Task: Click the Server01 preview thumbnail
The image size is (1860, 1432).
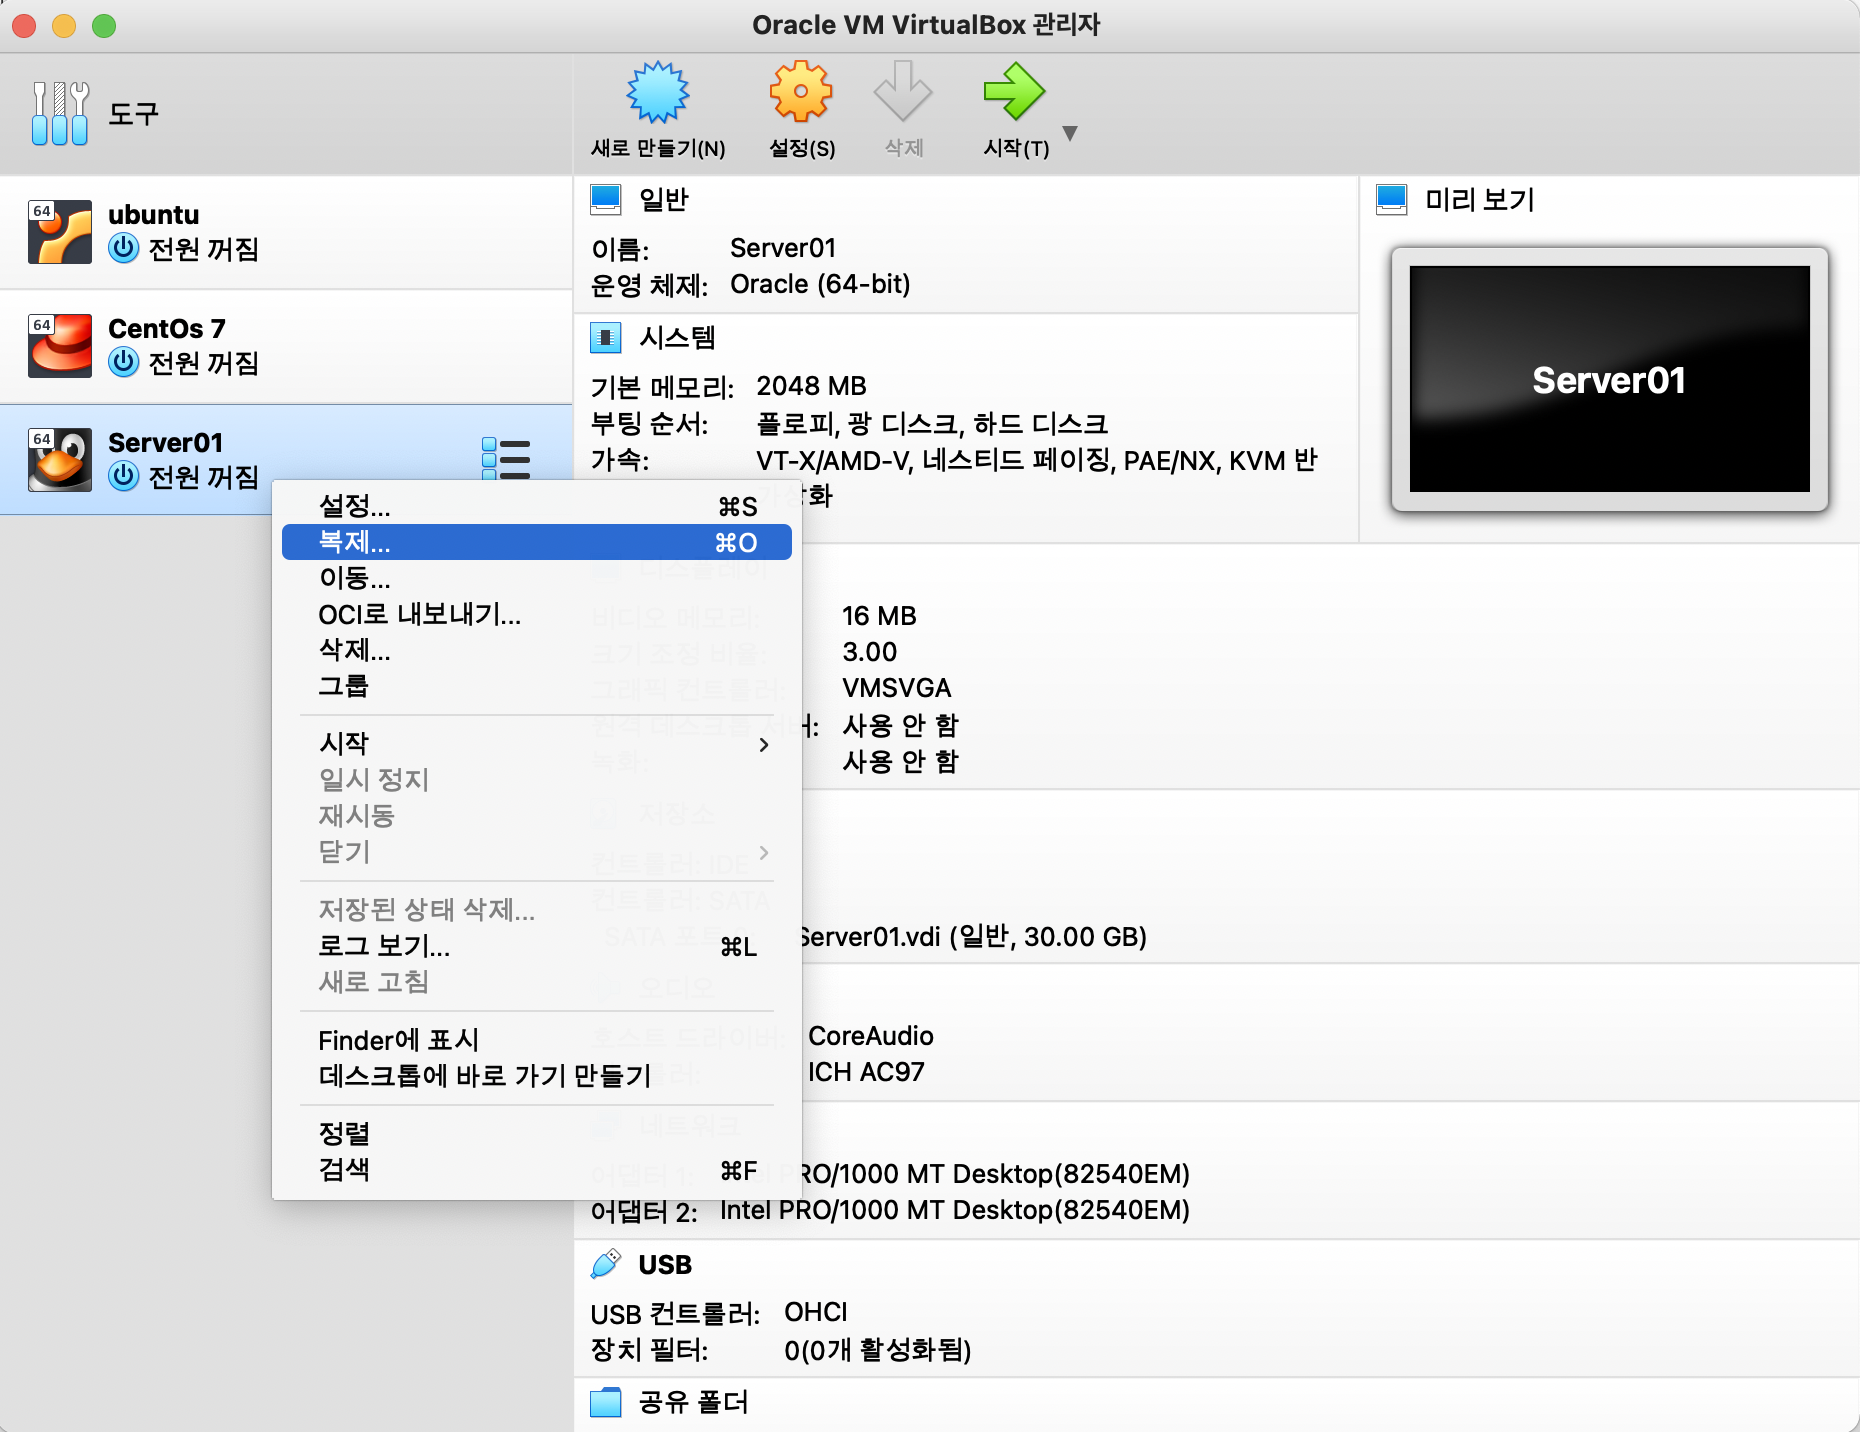Action: (x=1609, y=379)
